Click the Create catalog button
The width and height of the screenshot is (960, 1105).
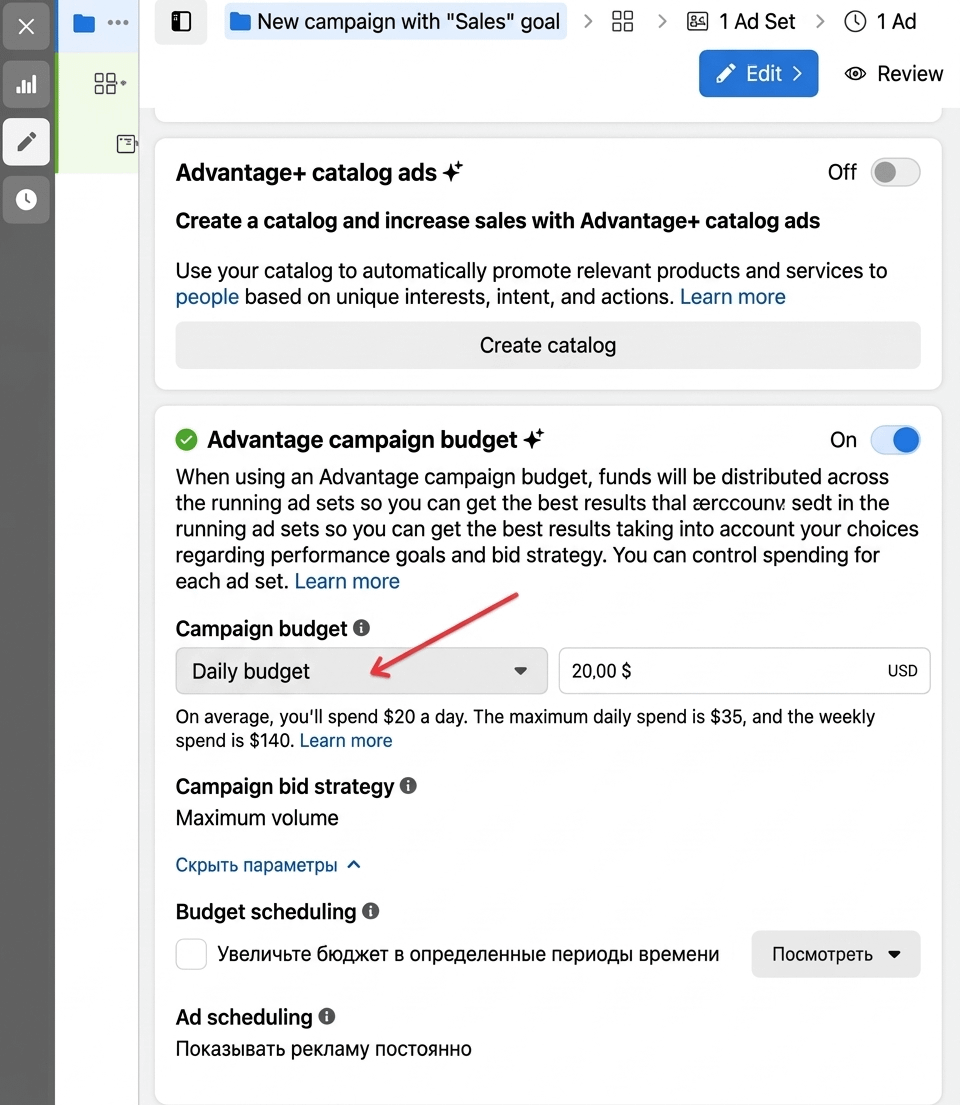coord(547,346)
